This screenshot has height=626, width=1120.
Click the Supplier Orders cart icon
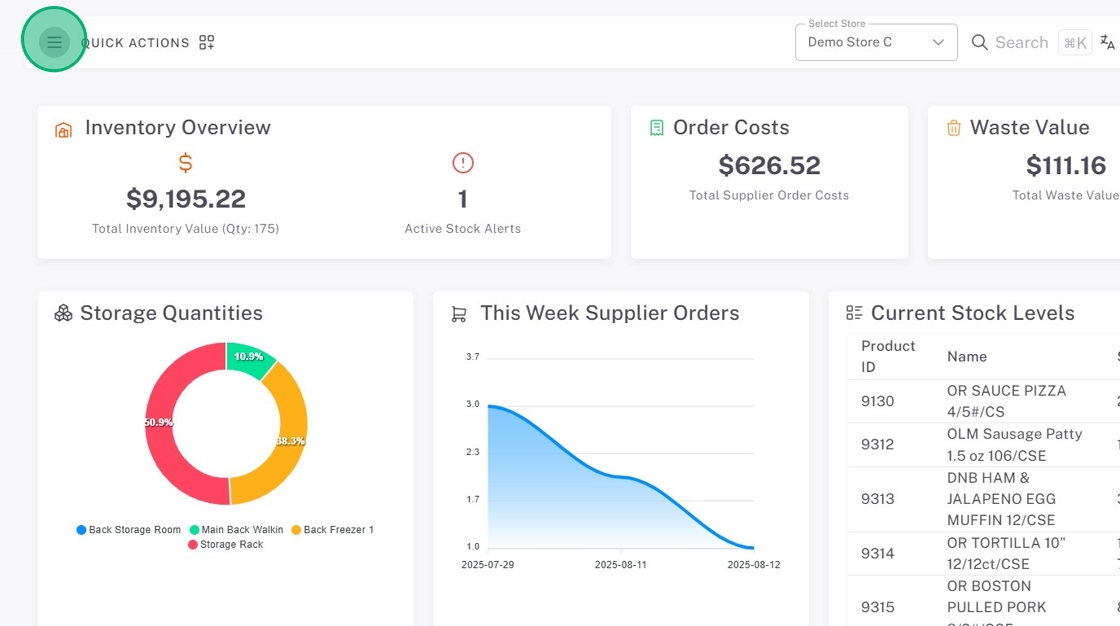459,314
